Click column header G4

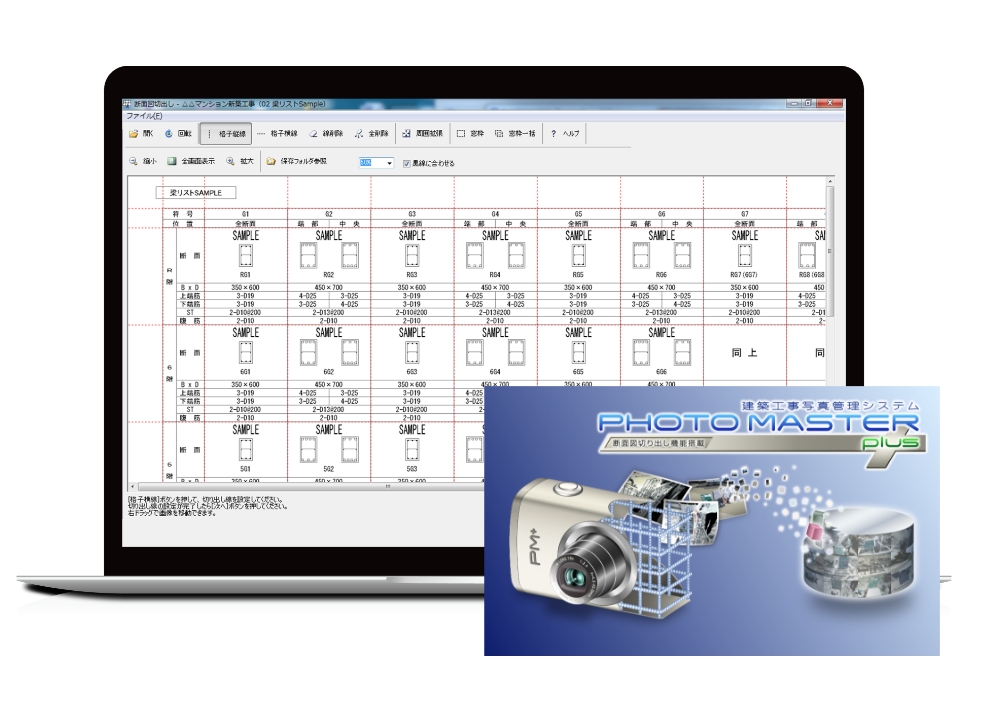click(496, 214)
